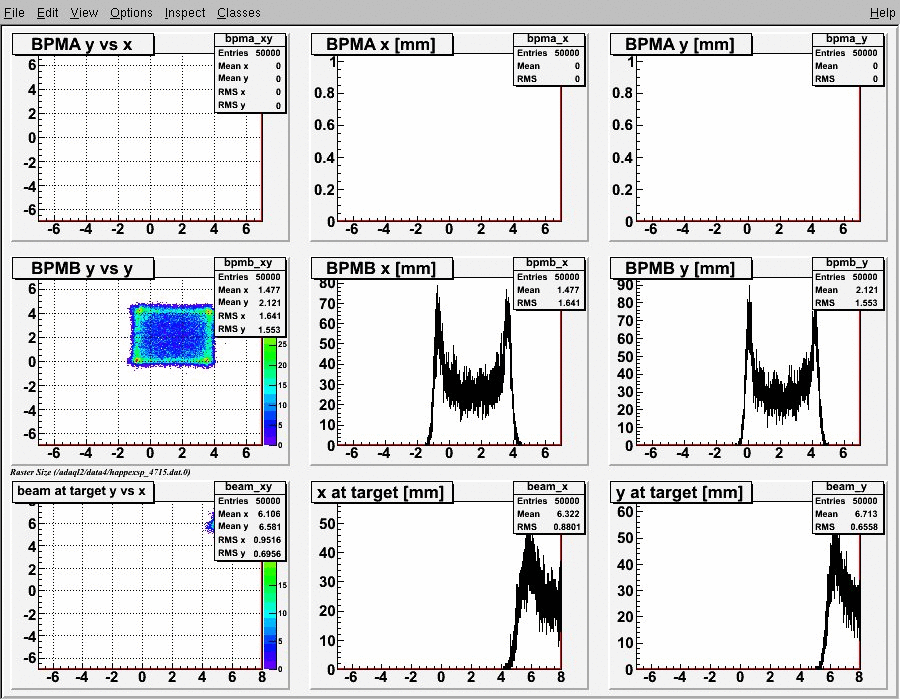
Task: Click 'Entries 50000' in bpma_x stats
Action: [x=549, y=53]
